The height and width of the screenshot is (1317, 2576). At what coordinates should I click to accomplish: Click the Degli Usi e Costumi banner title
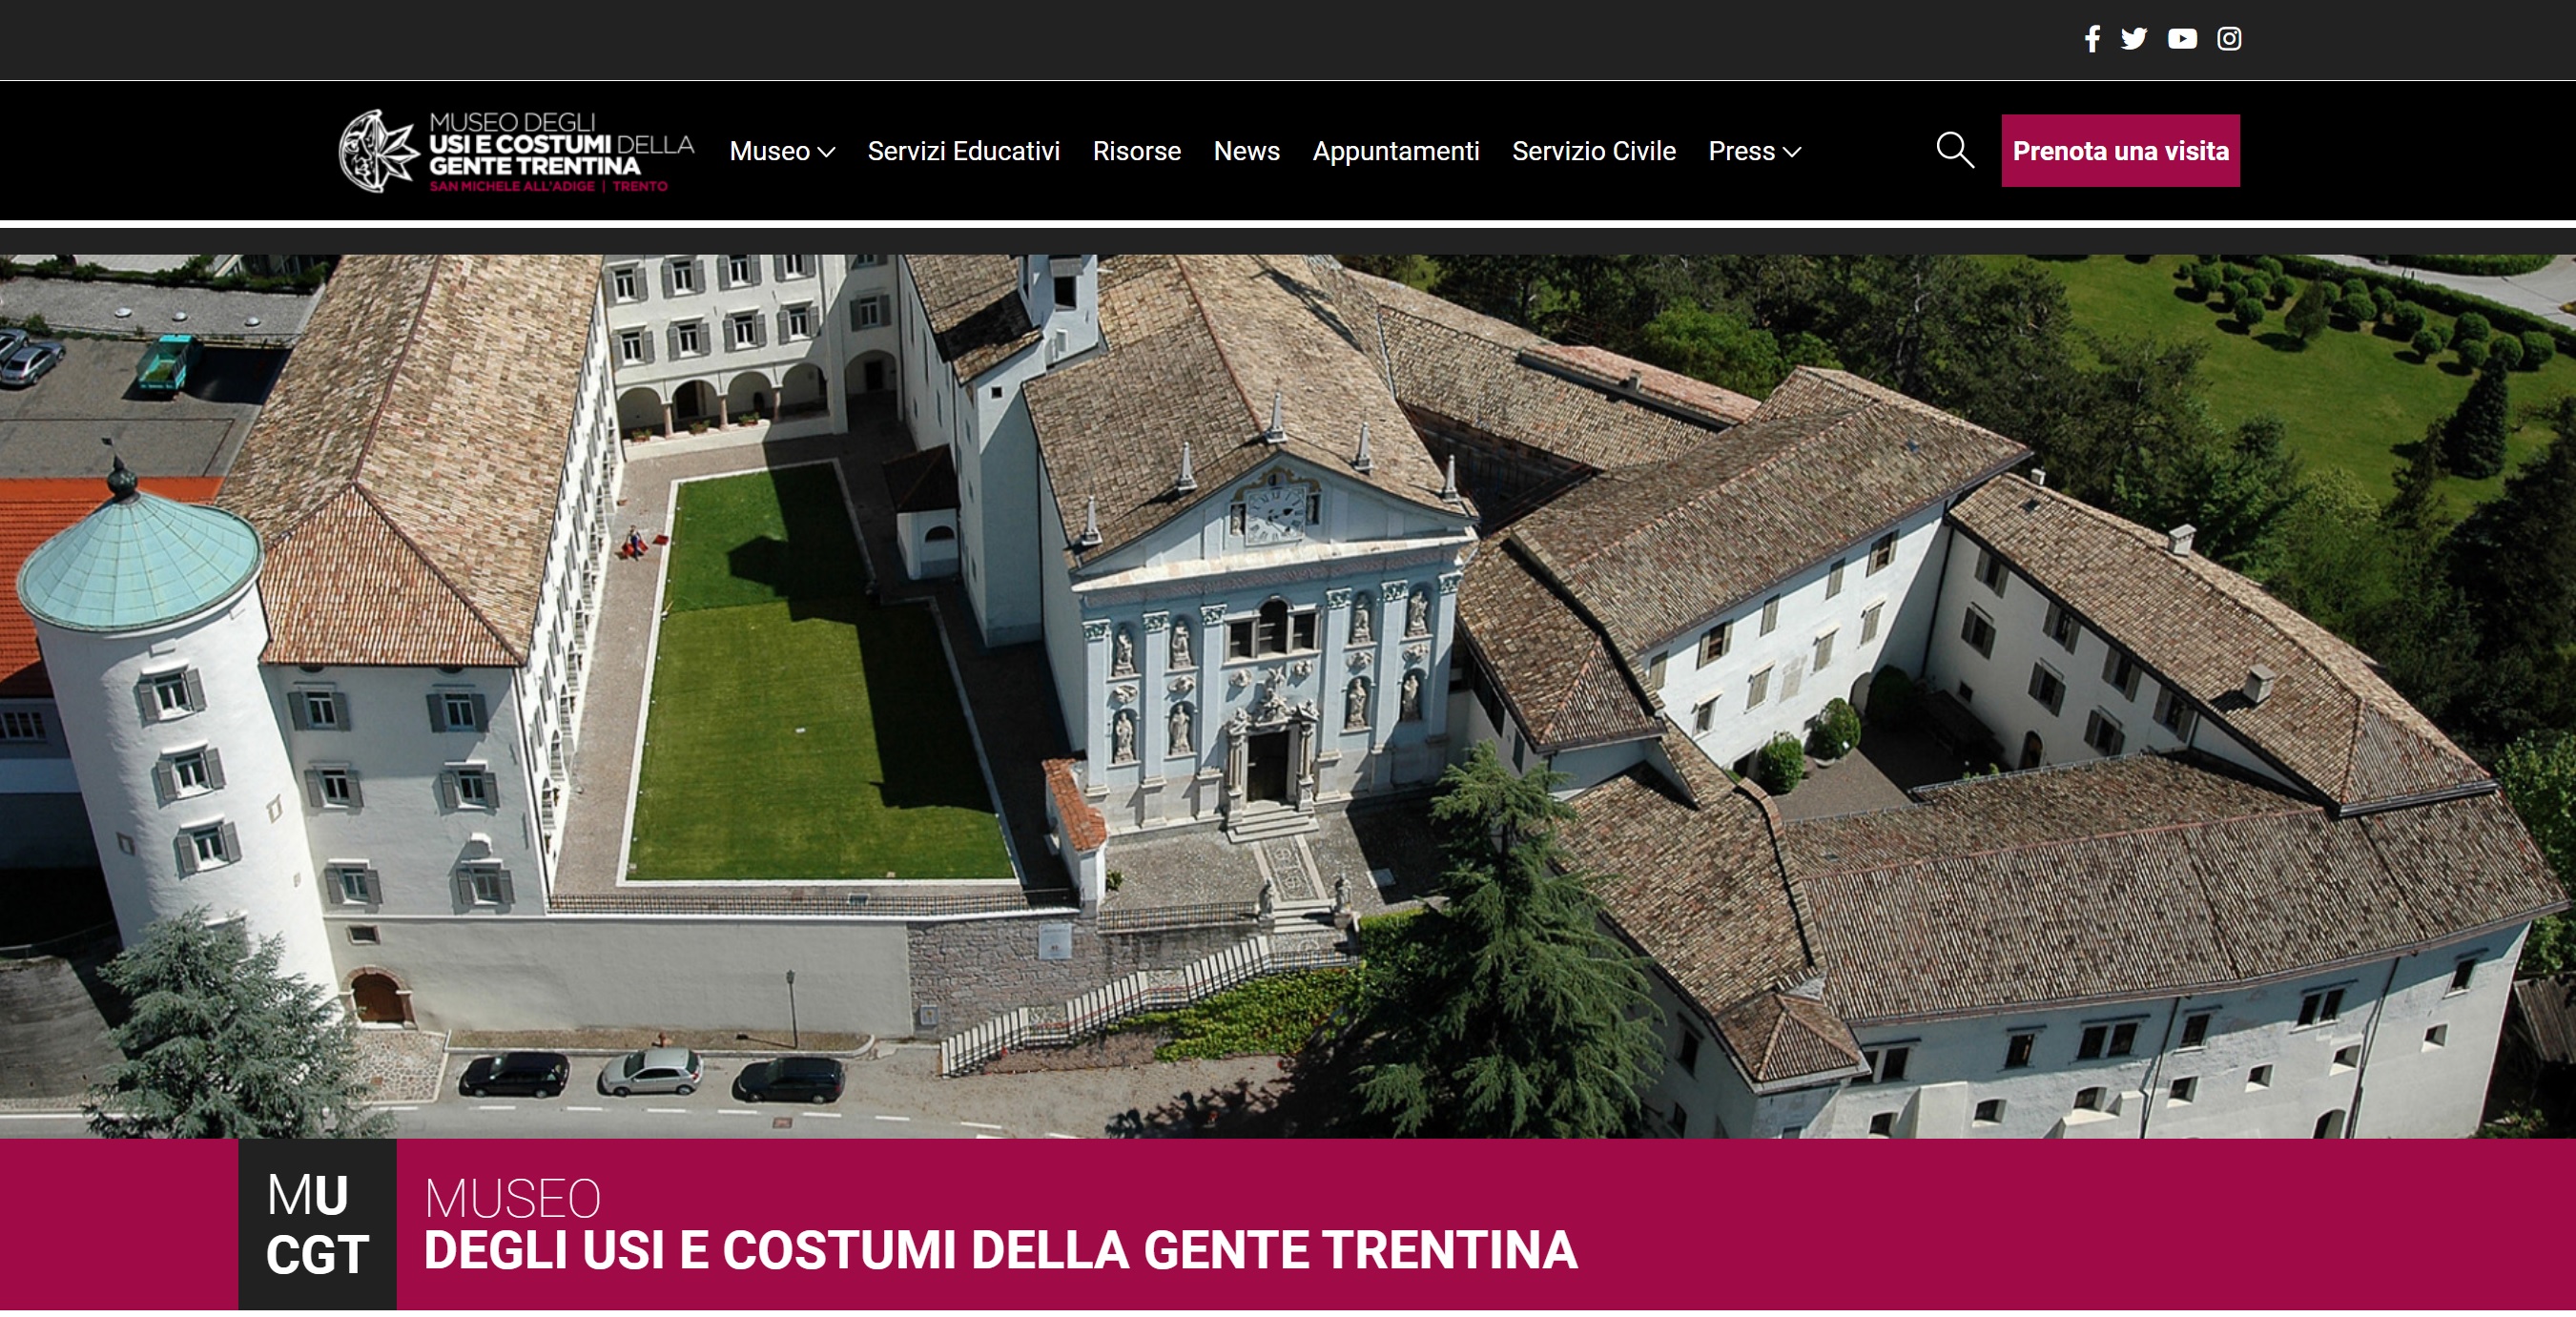(x=1000, y=1250)
